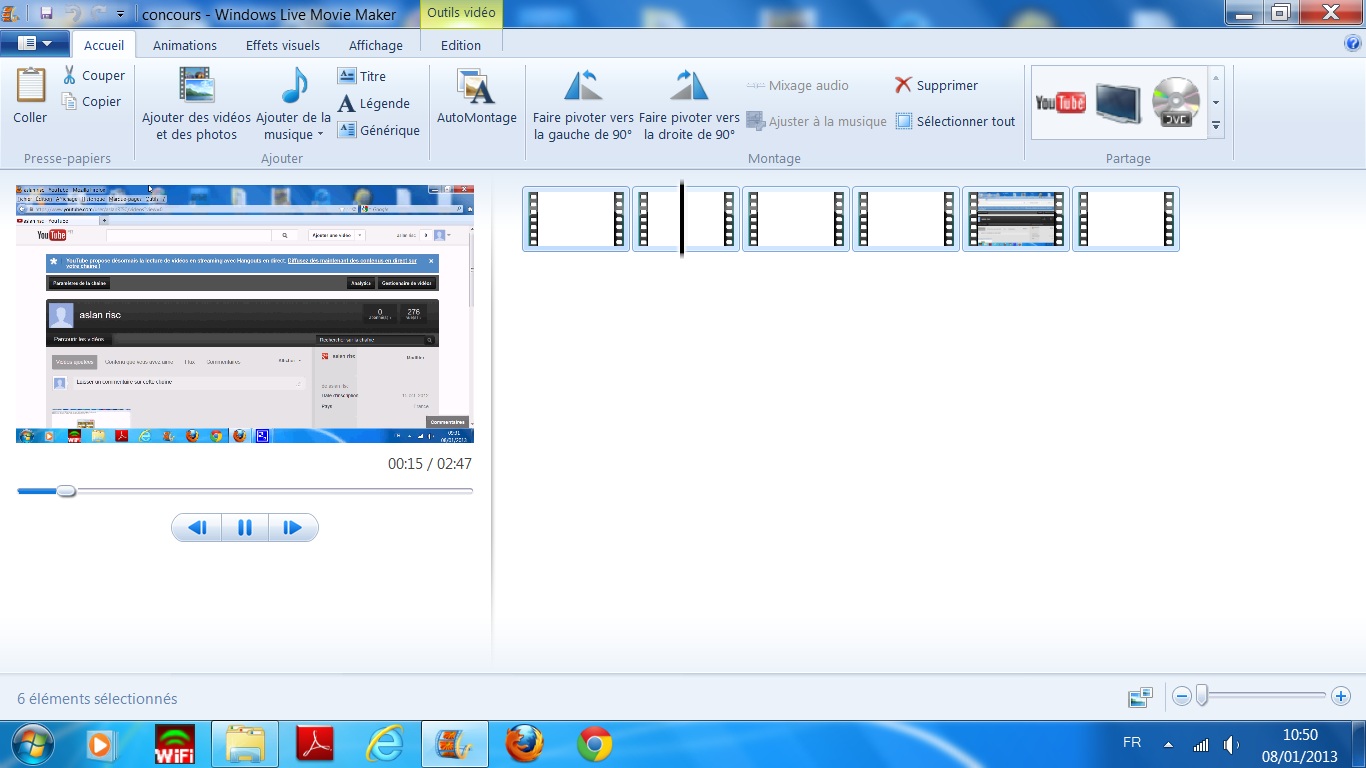
Task: Click Ajouter des vidéos et des photos
Action: point(197,104)
